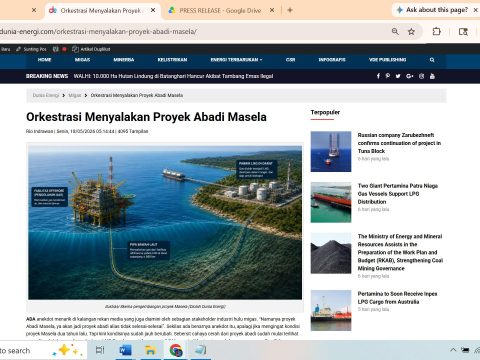Open the coal pile thumbnail
This screenshot has height=360, width=480.
coord(331,253)
